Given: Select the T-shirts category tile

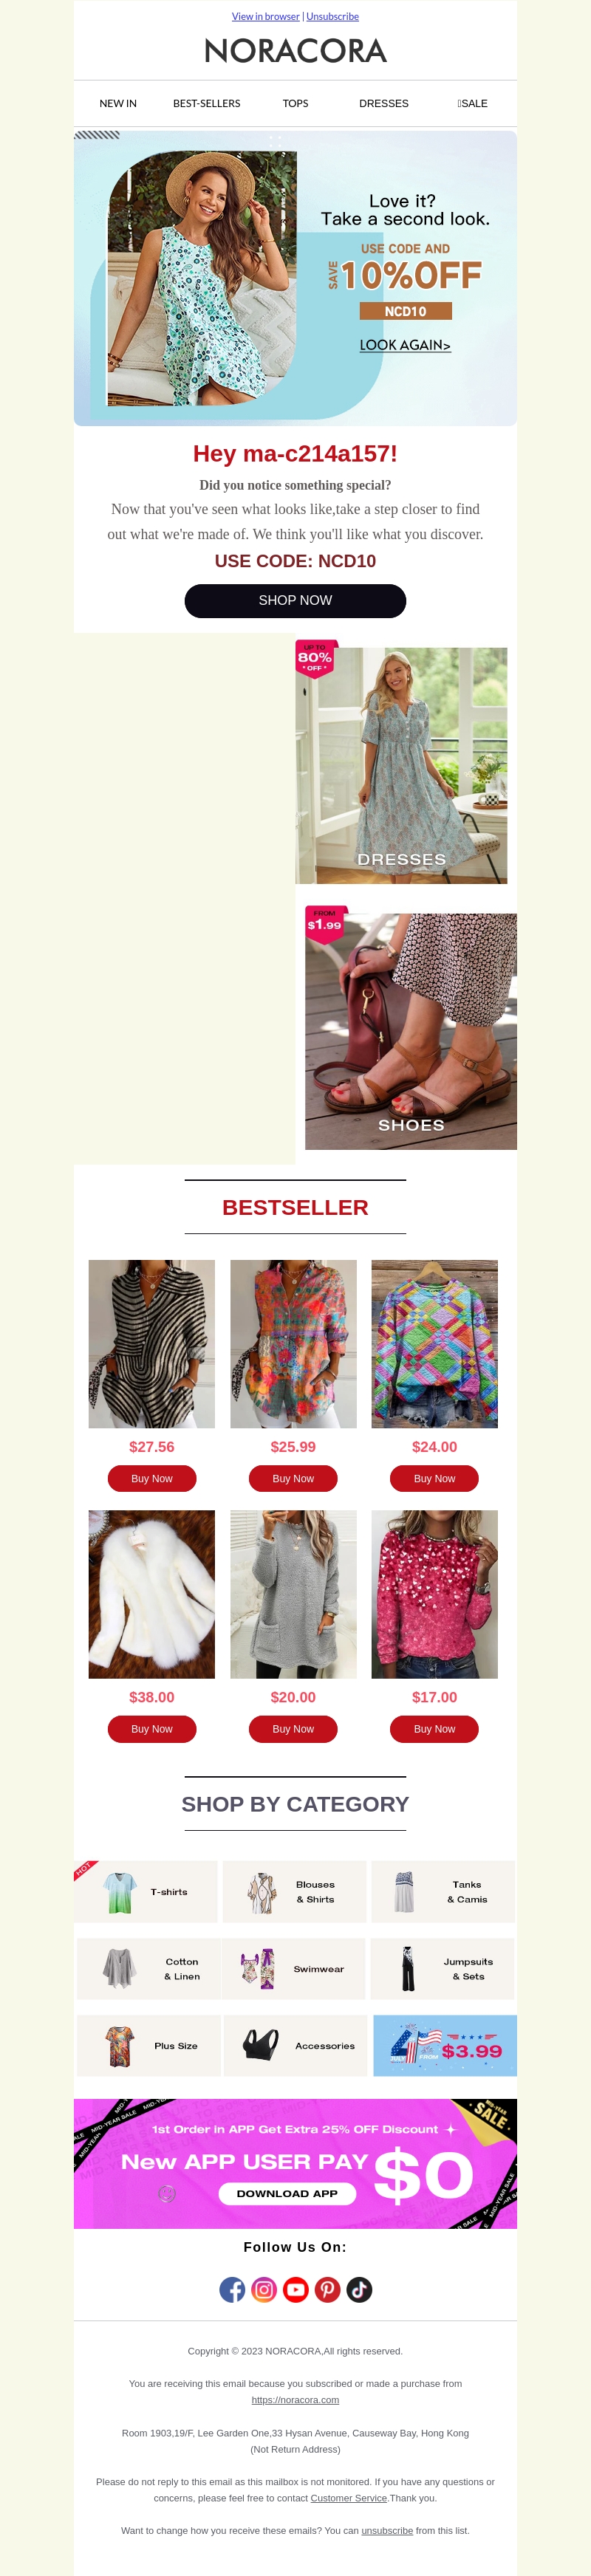Looking at the screenshot, I should 146,1891.
